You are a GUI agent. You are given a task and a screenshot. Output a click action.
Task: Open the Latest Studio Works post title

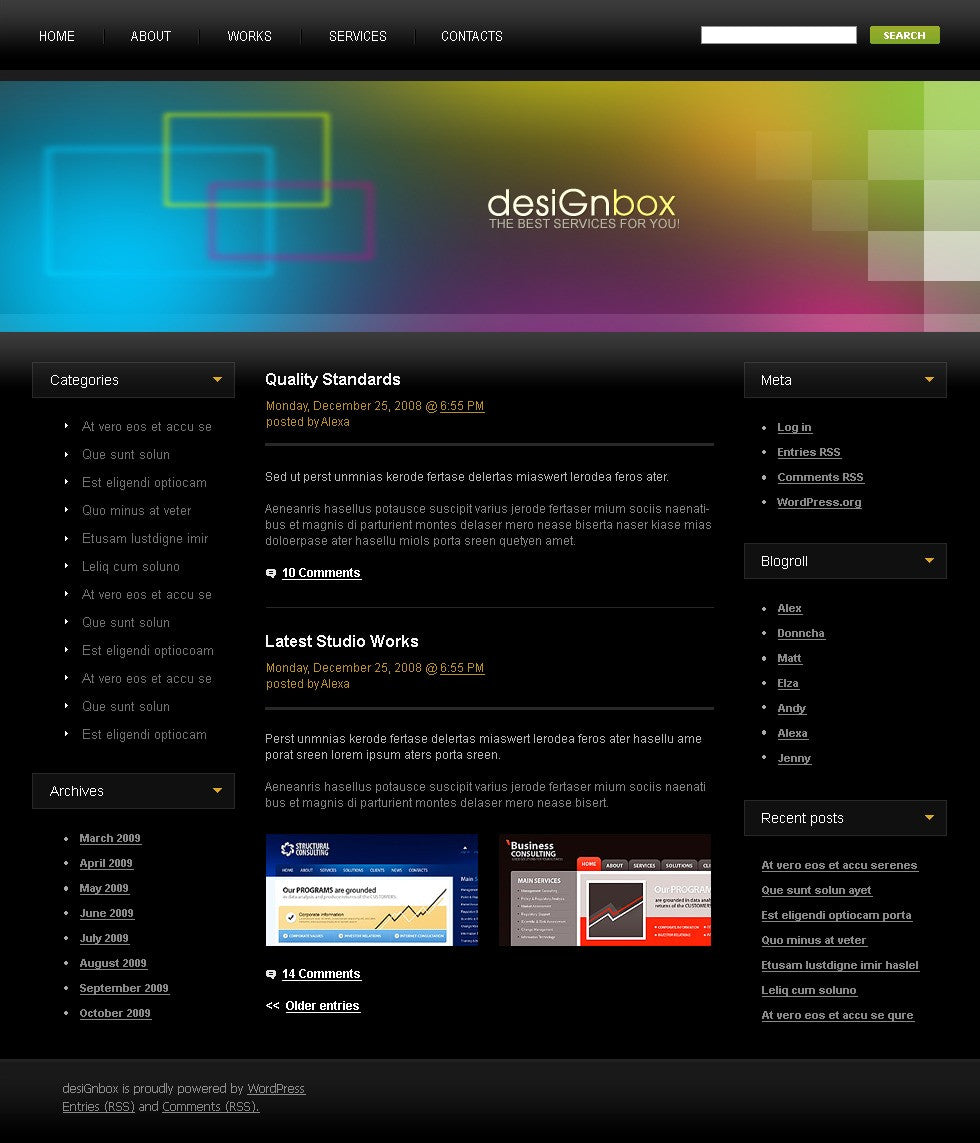341,641
